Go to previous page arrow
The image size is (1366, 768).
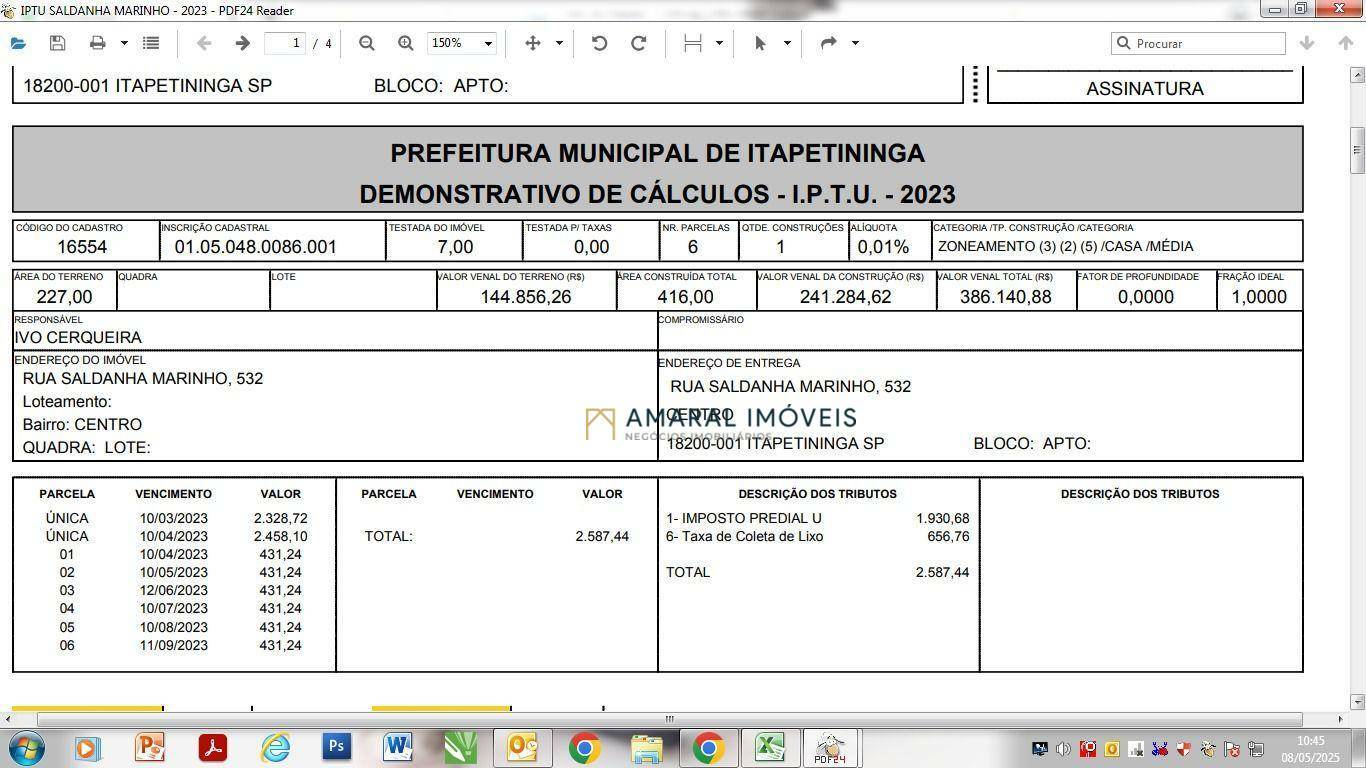[x=203, y=43]
